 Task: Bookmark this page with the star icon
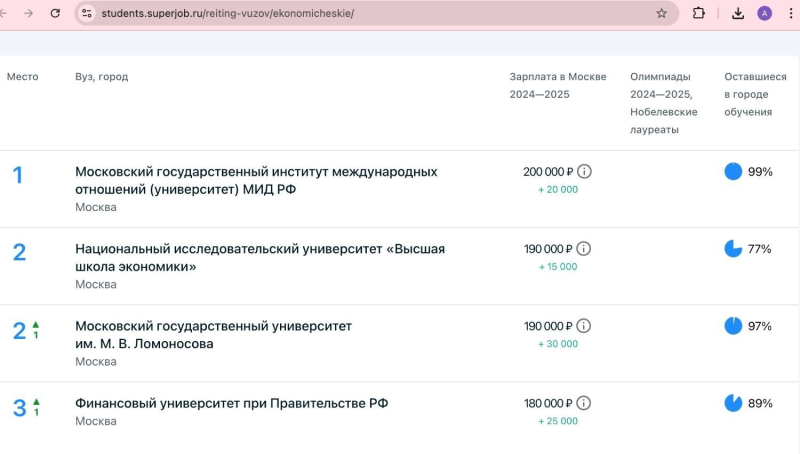[661, 13]
